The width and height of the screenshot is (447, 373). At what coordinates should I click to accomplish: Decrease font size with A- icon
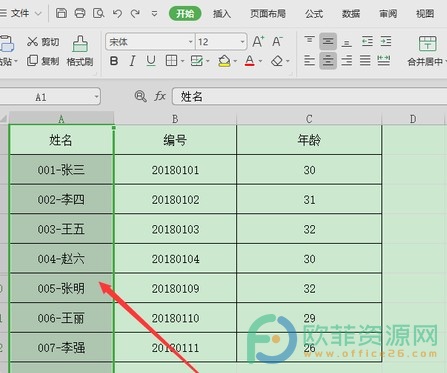277,41
